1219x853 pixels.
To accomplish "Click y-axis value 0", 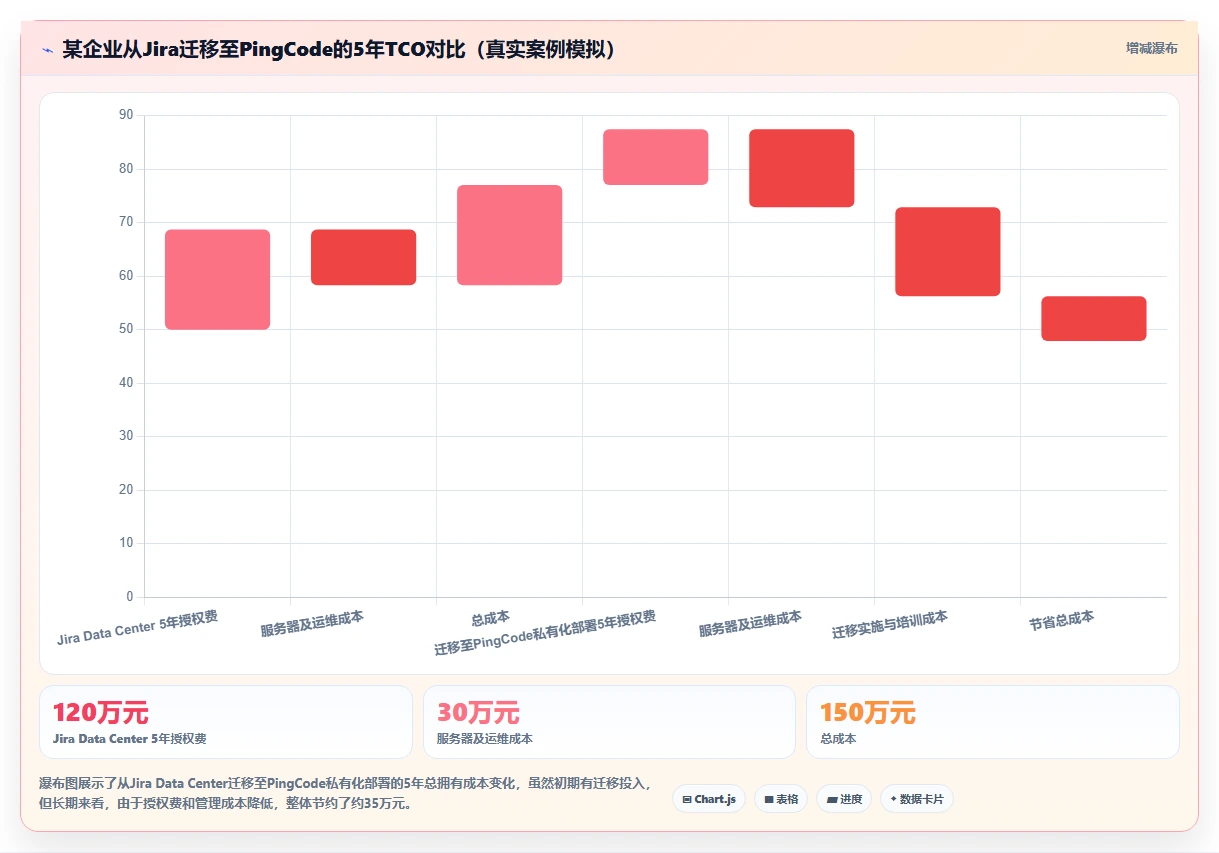I will coord(130,597).
